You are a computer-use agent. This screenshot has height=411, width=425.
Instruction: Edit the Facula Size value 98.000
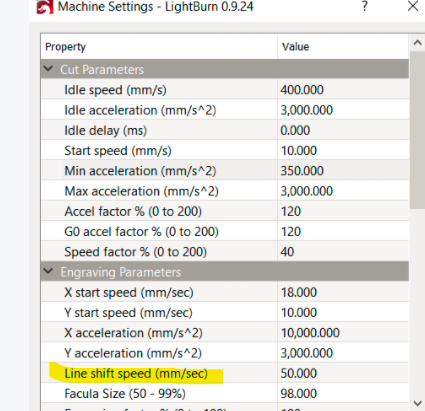coord(343,393)
